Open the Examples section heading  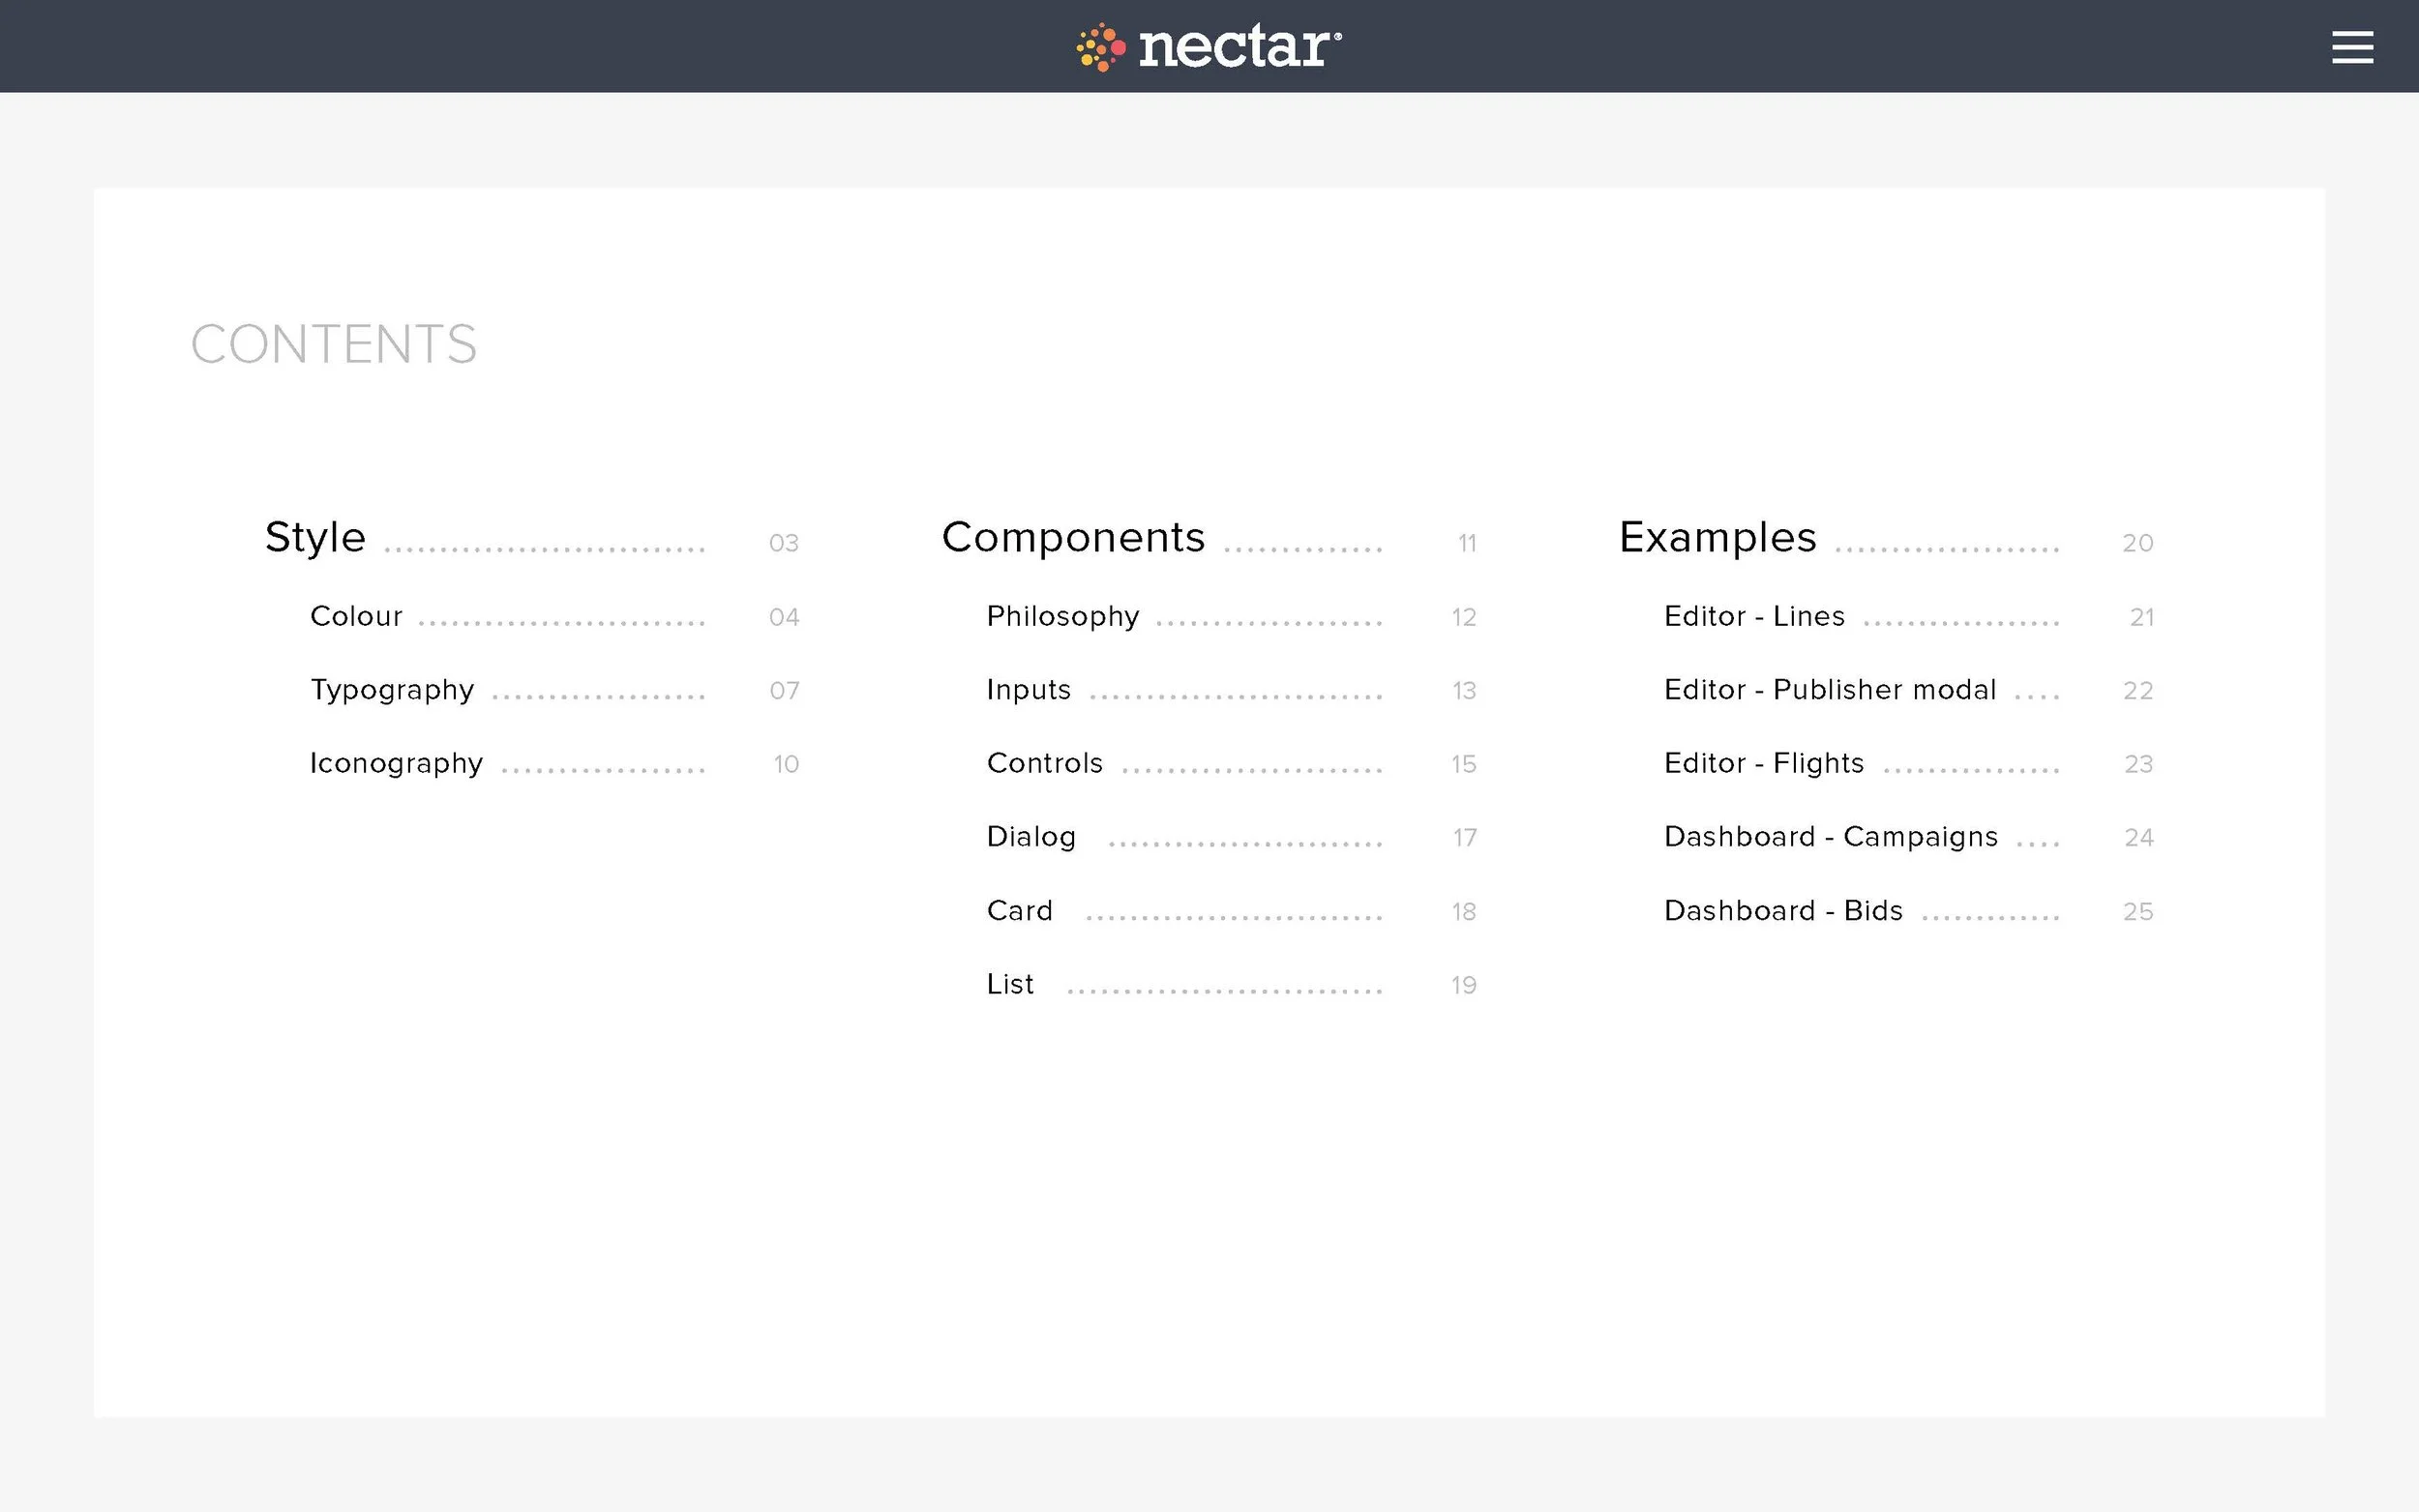[1717, 538]
